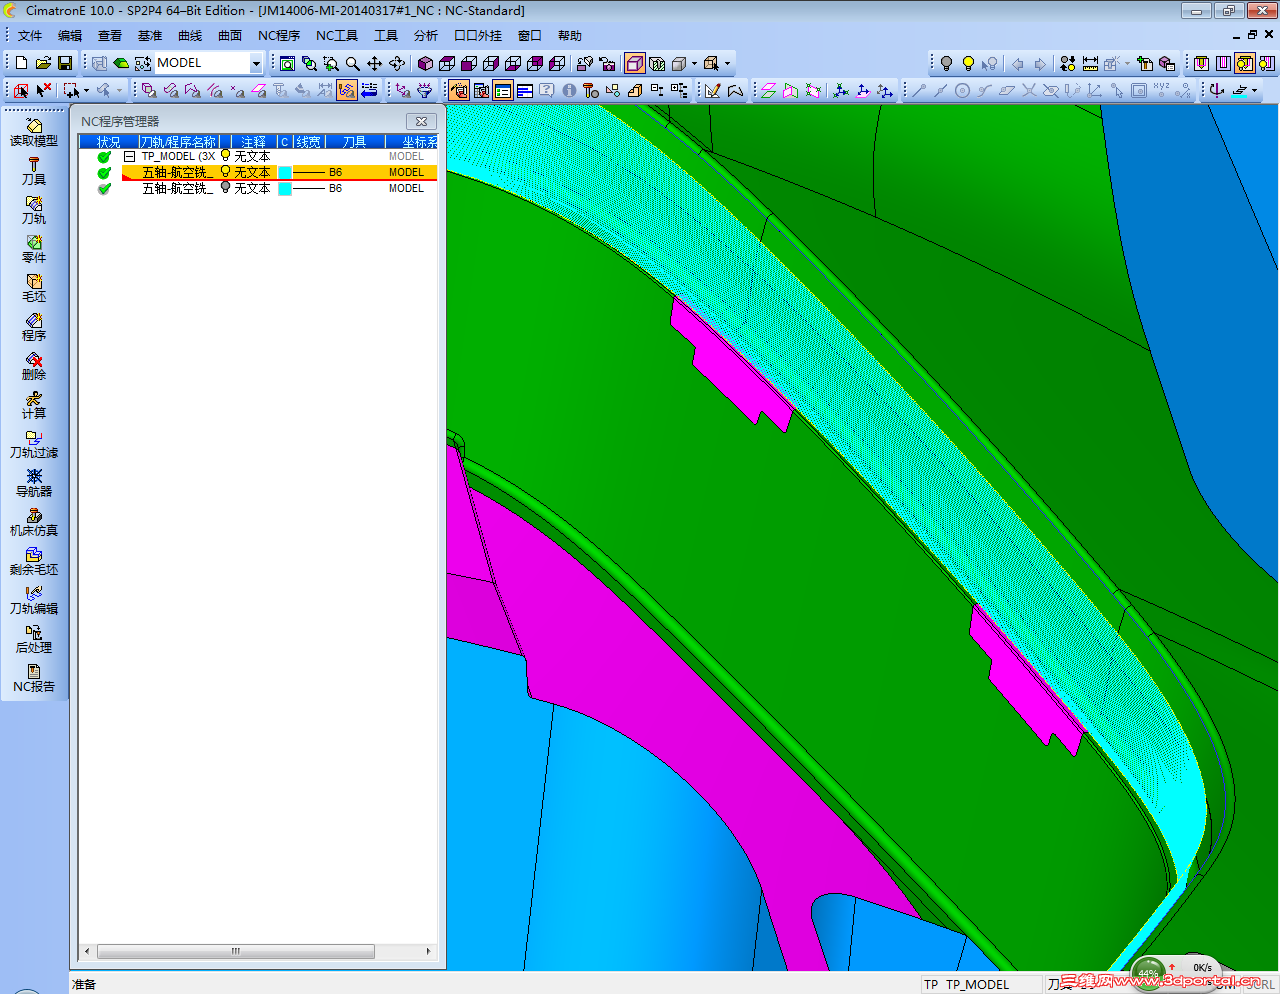Click the sketch pencil toolbar icon

[x=712, y=90]
